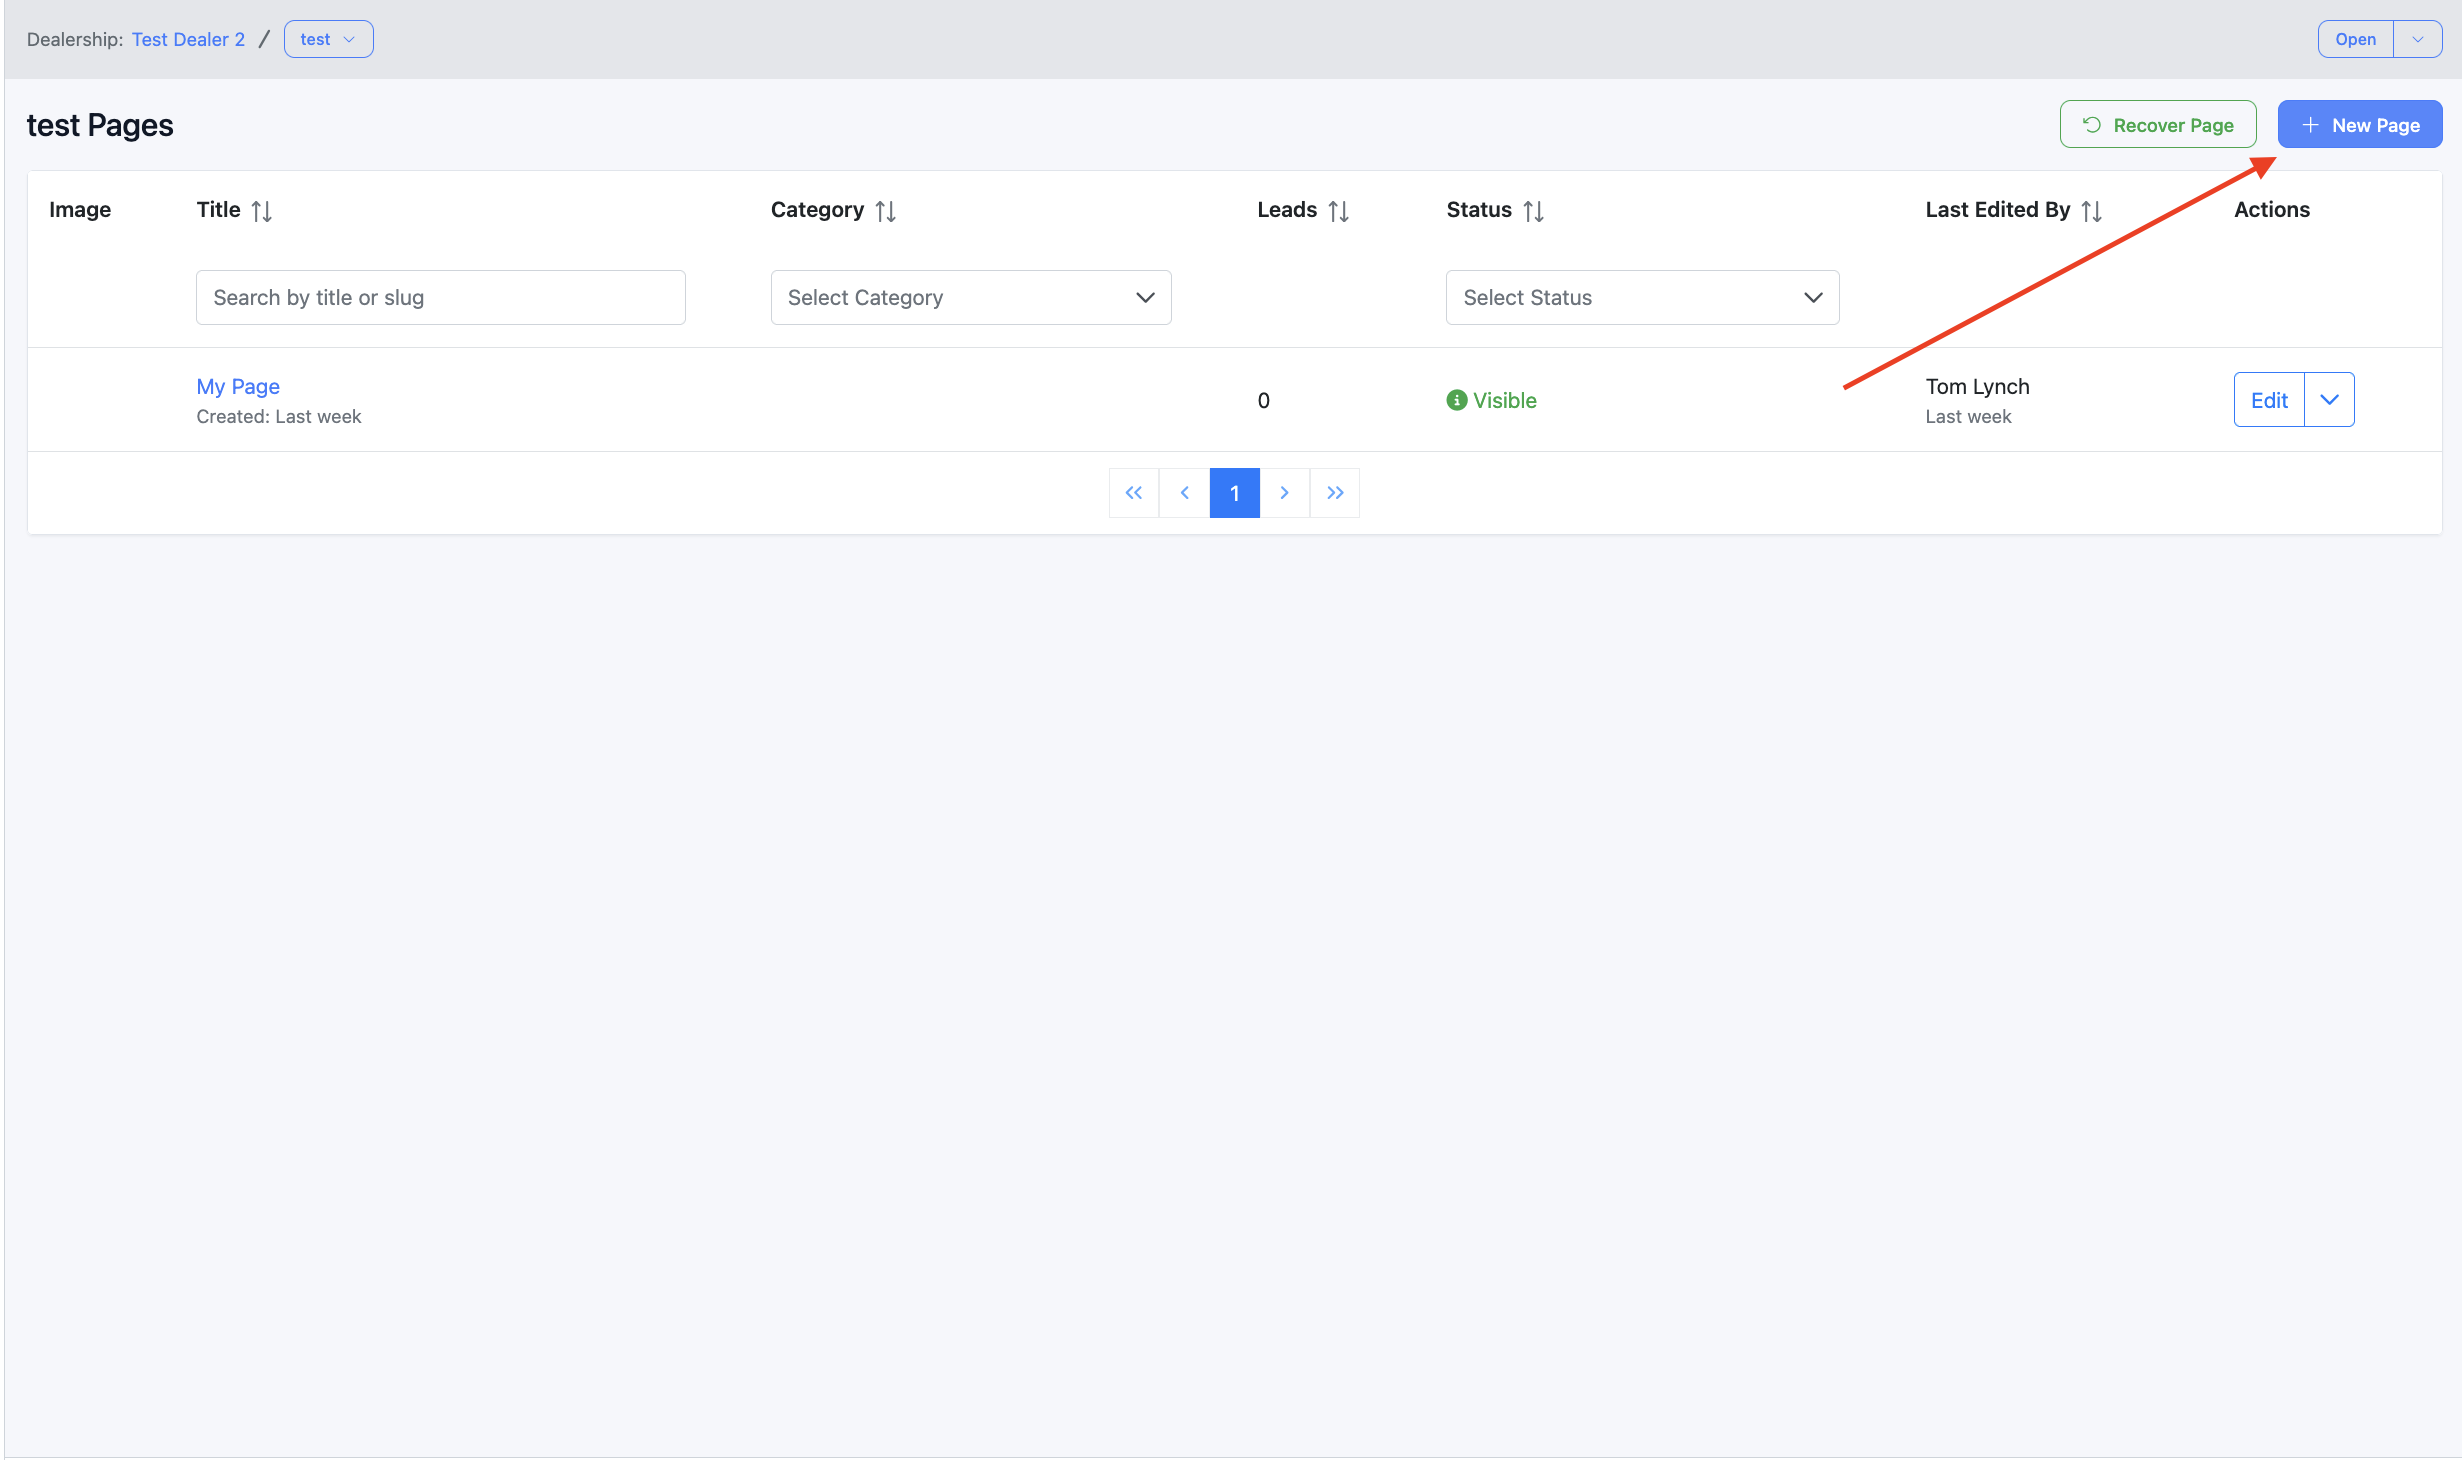Screen dimensions: 2462x1460
Task: Open the test site selector dropdown
Action: point(328,39)
